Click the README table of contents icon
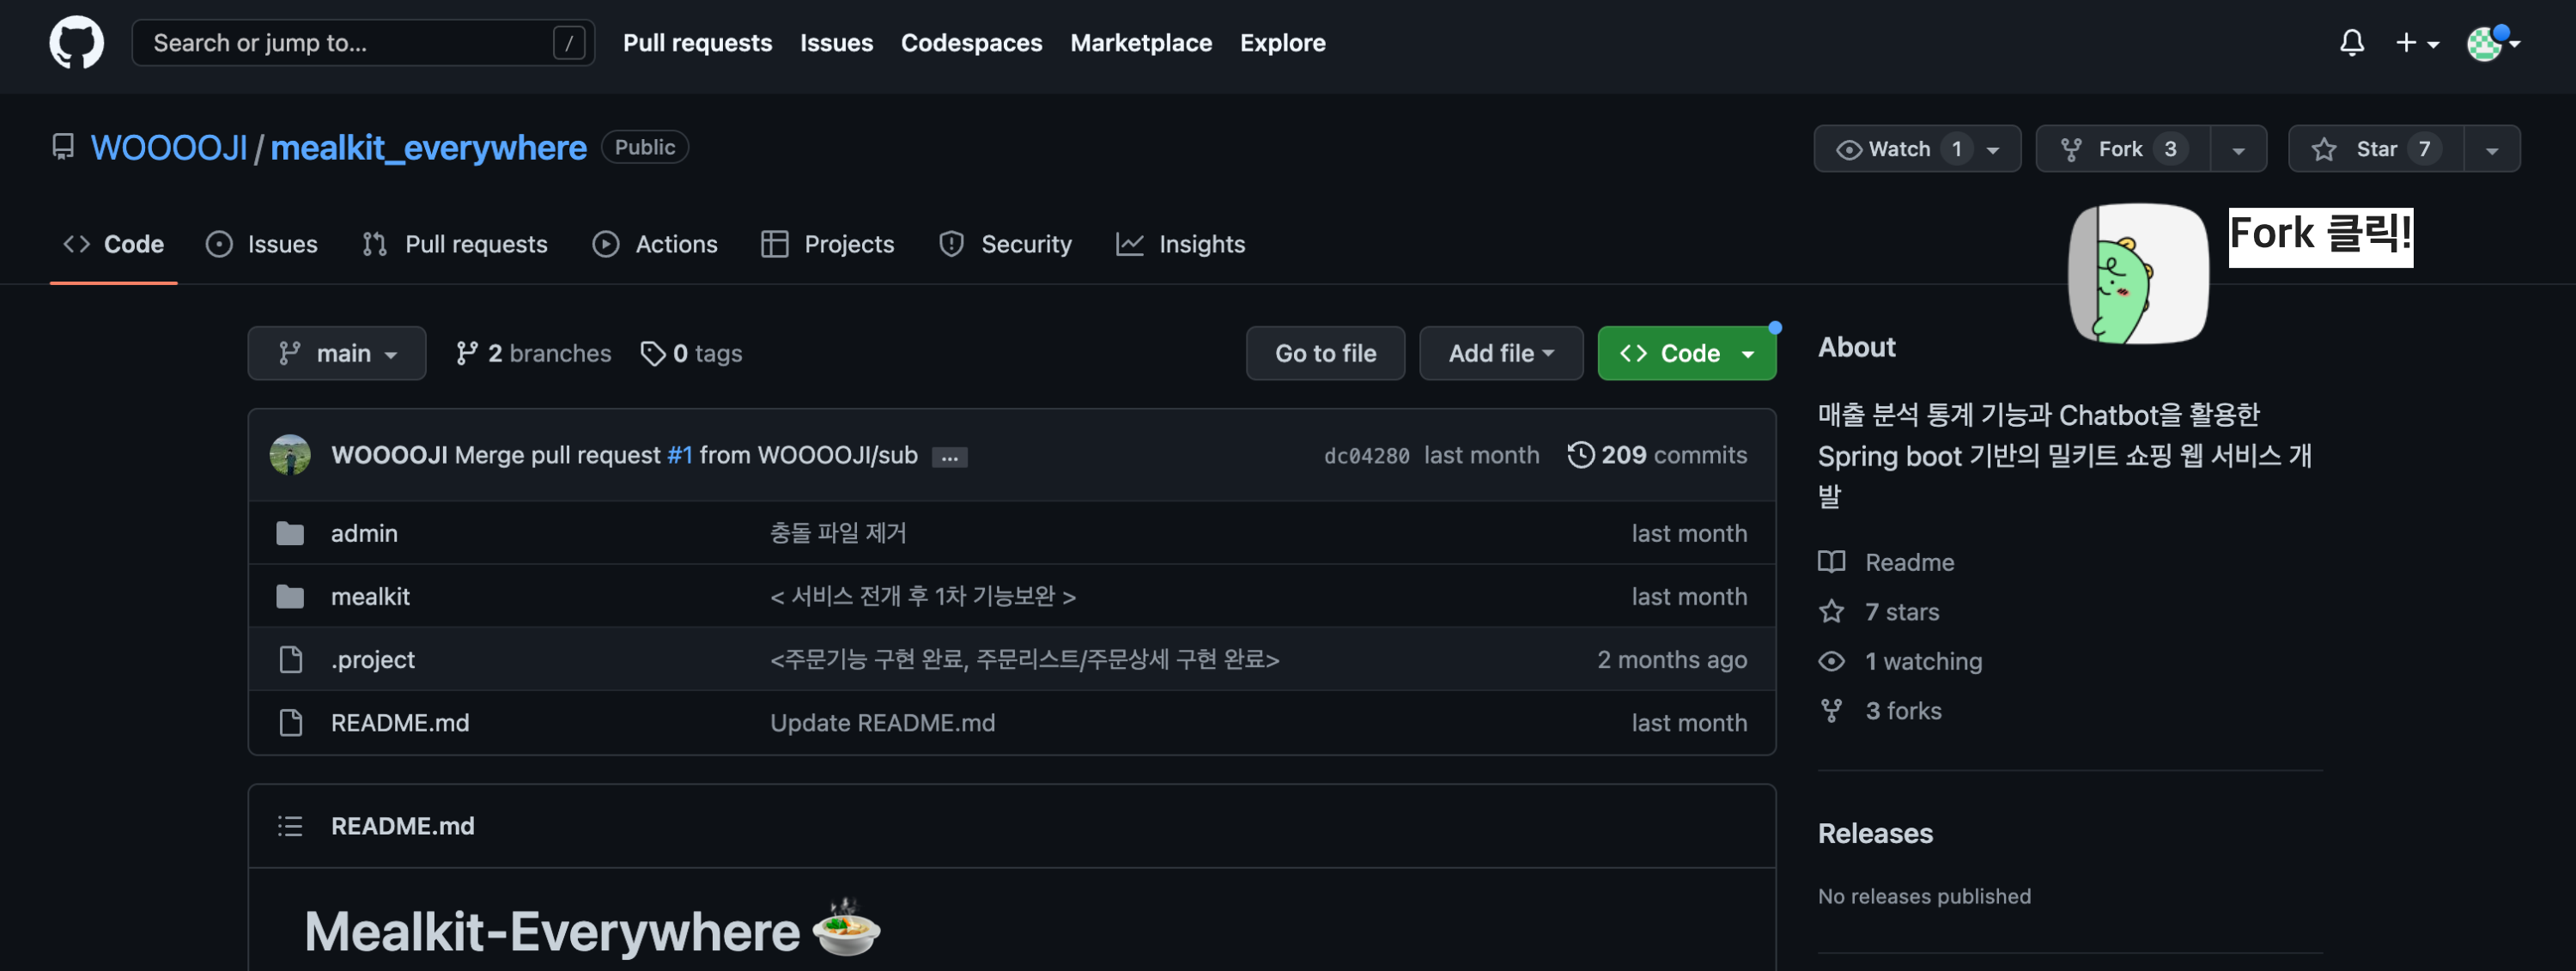 [x=290, y=826]
